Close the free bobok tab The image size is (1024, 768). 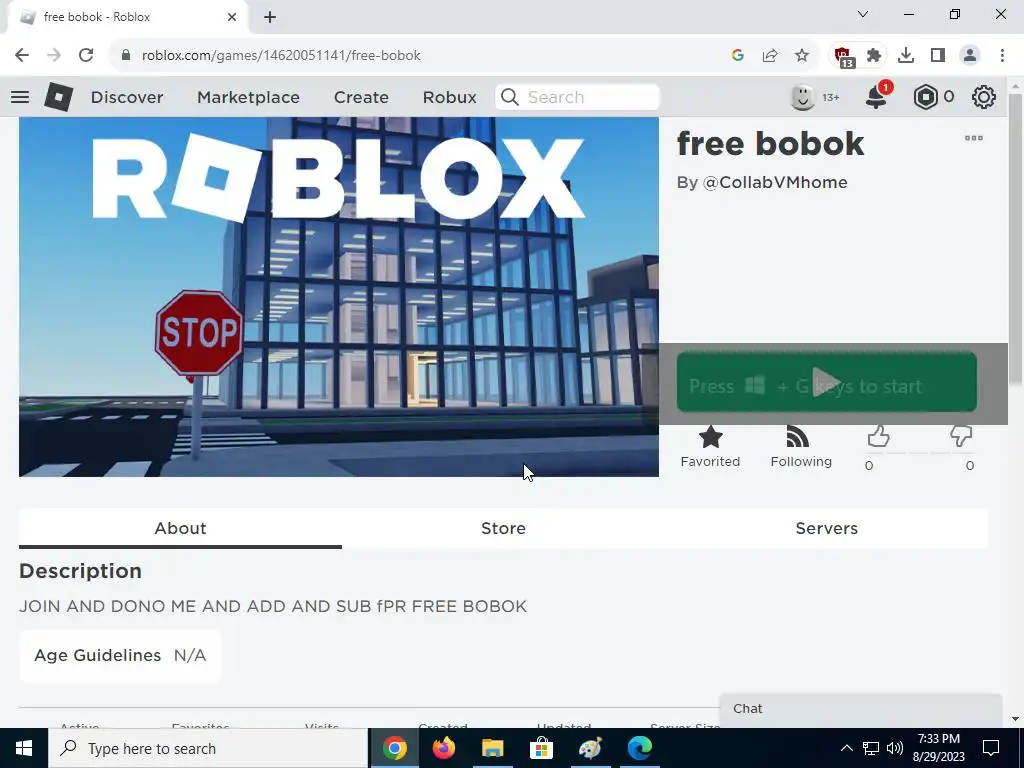coord(232,17)
